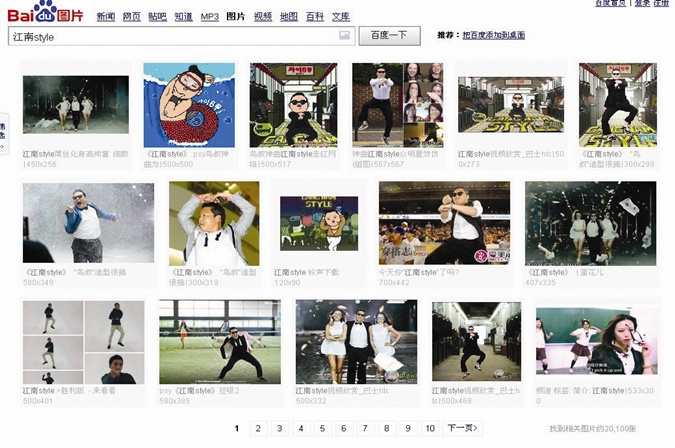Image resolution: width=675 pixels, height=448 pixels.
Task: Open the 铃声下载 small cartoon thumbnail
Action: [319, 223]
